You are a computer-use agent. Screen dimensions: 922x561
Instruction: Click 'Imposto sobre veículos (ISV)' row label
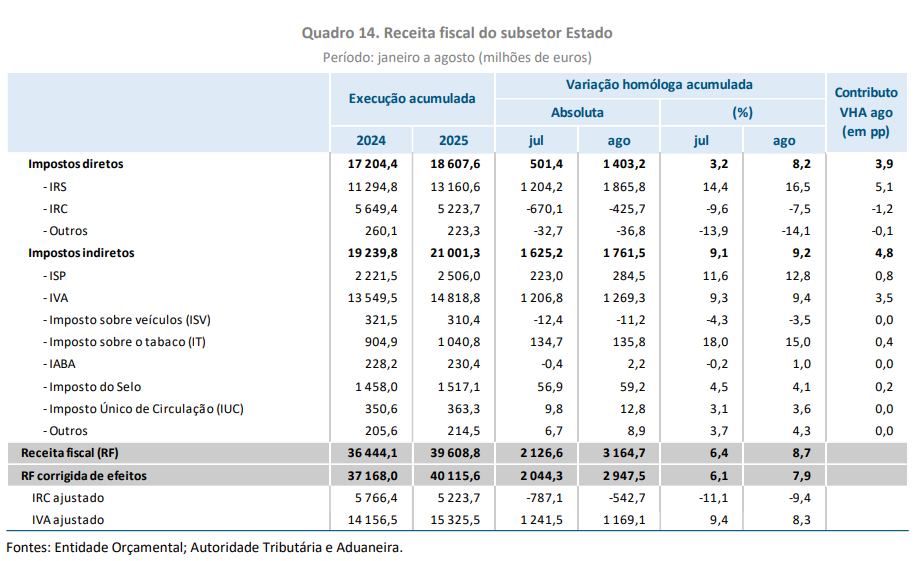127,319
